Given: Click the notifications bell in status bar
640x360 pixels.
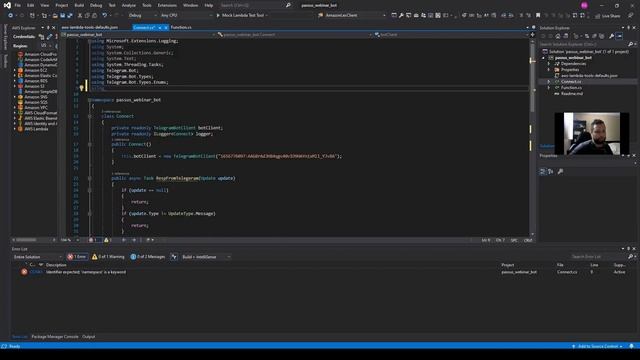Looking at the screenshot, I should (x=631, y=346).
